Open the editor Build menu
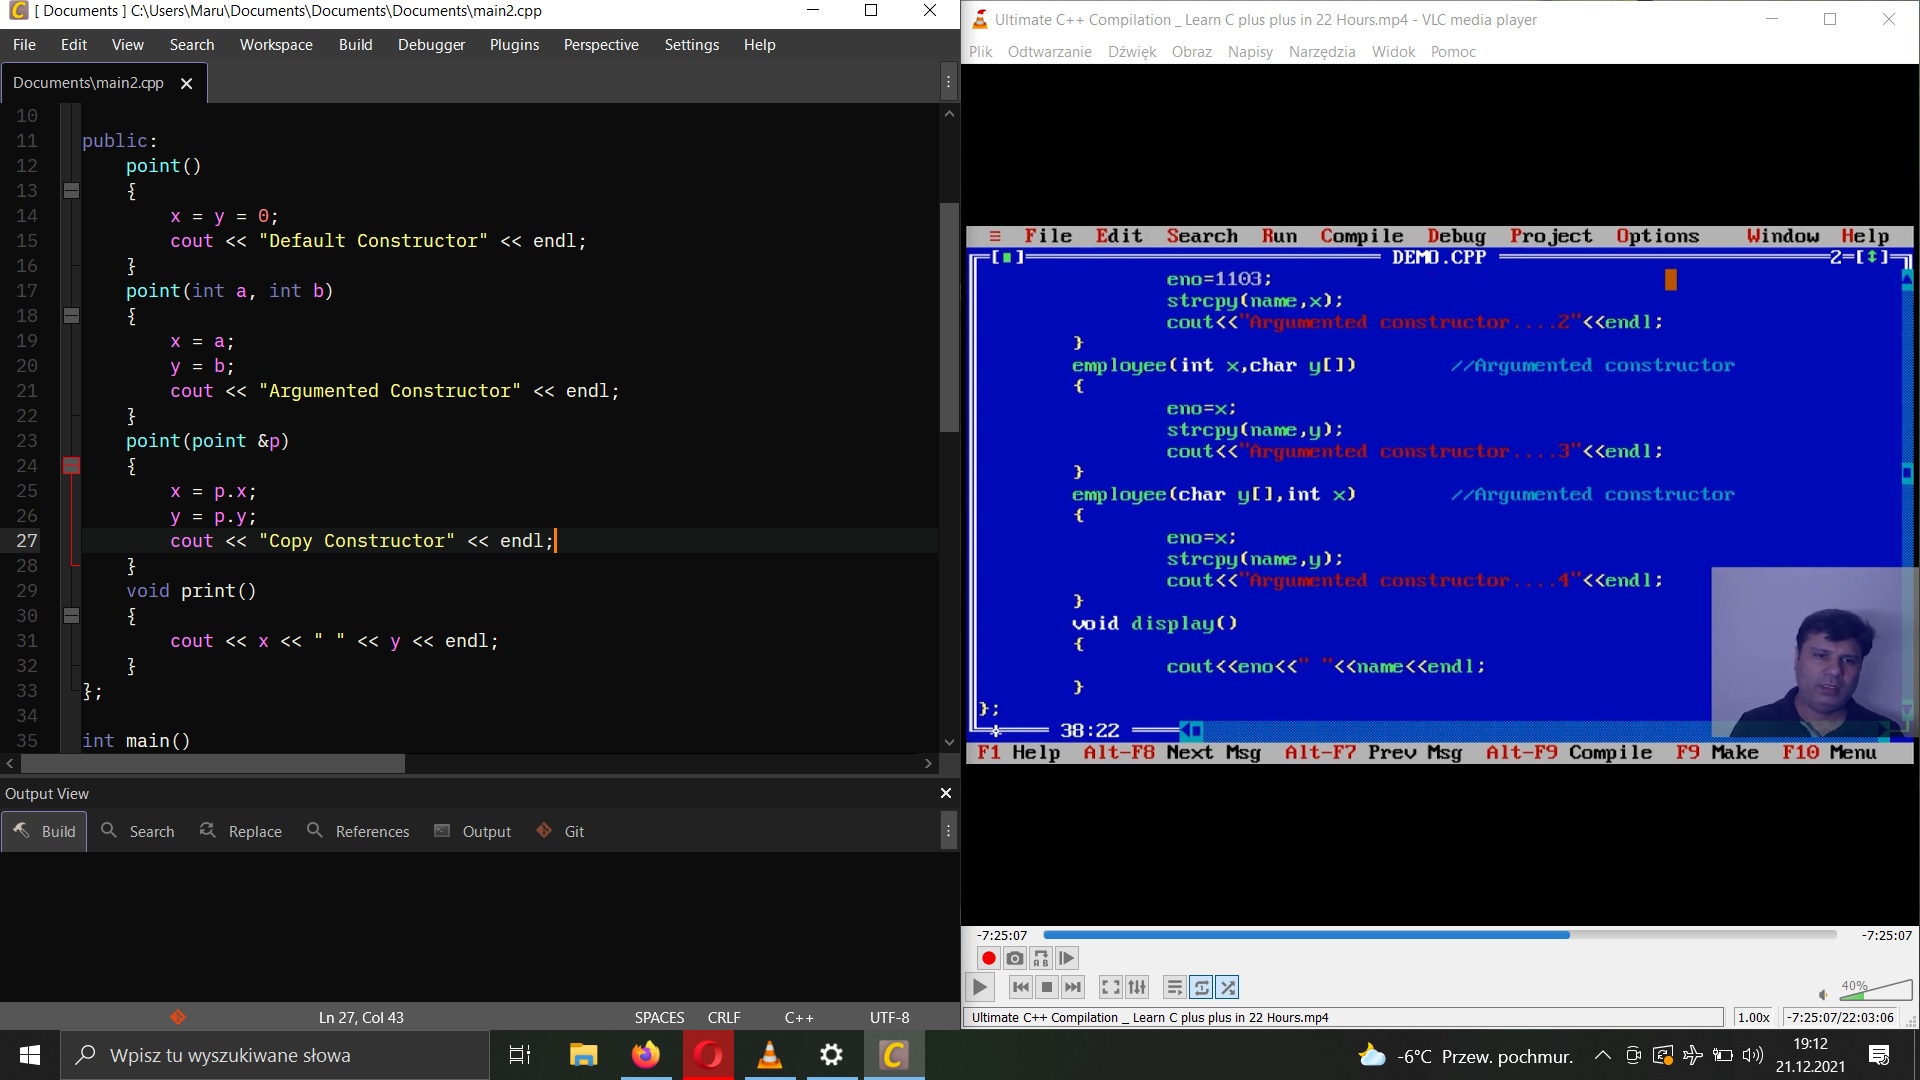The height and width of the screenshot is (1080, 1920). click(355, 45)
